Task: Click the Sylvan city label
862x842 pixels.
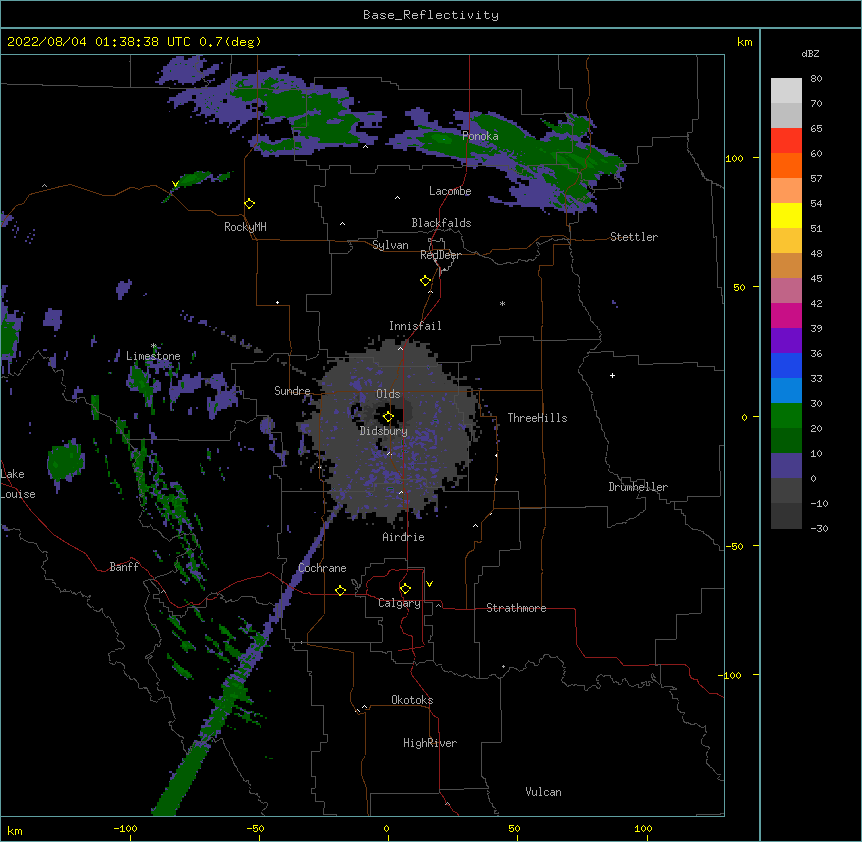Action: point(390,245)
